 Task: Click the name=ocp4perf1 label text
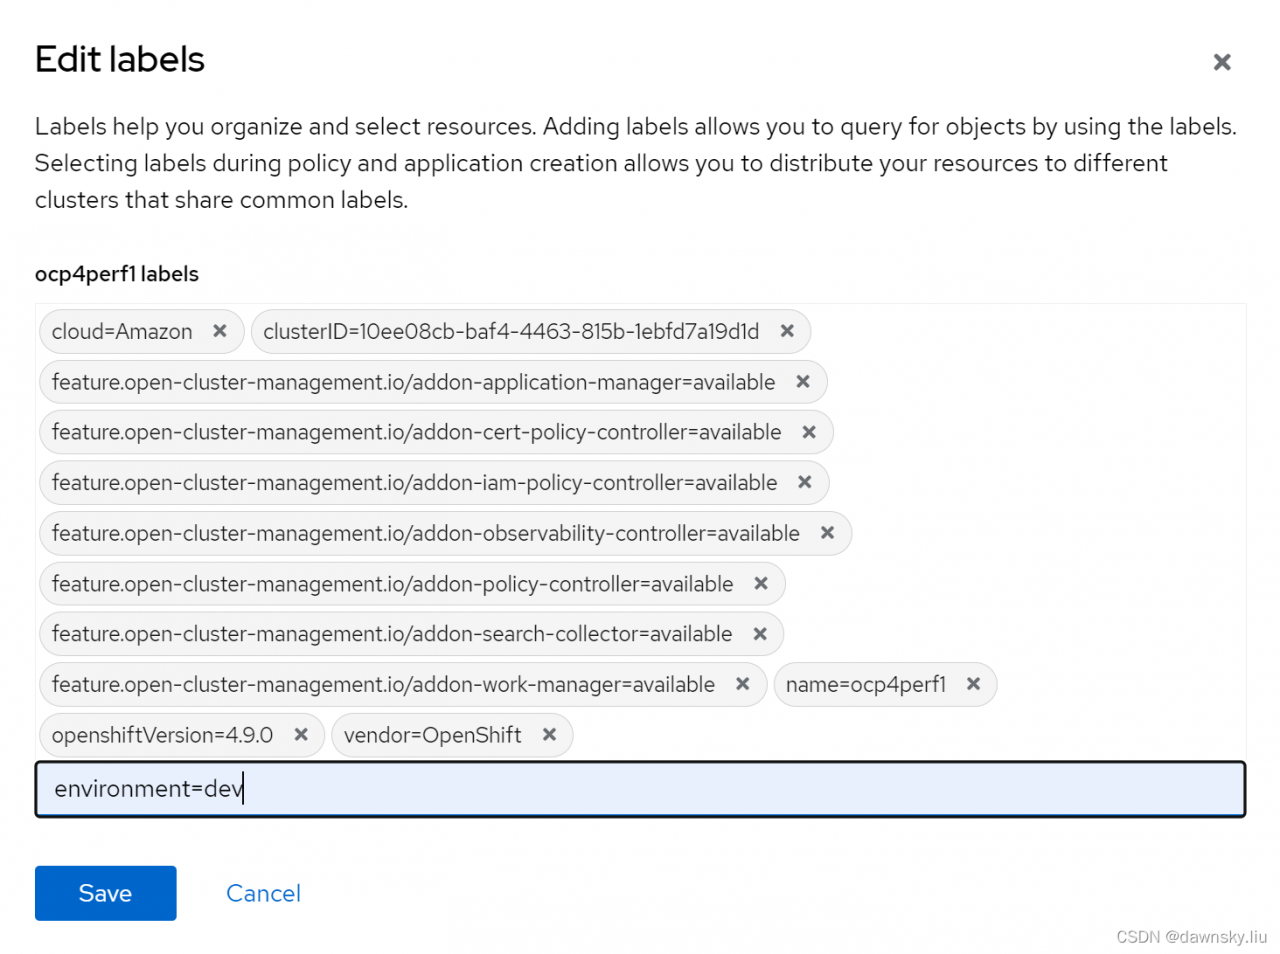[865, 685]
